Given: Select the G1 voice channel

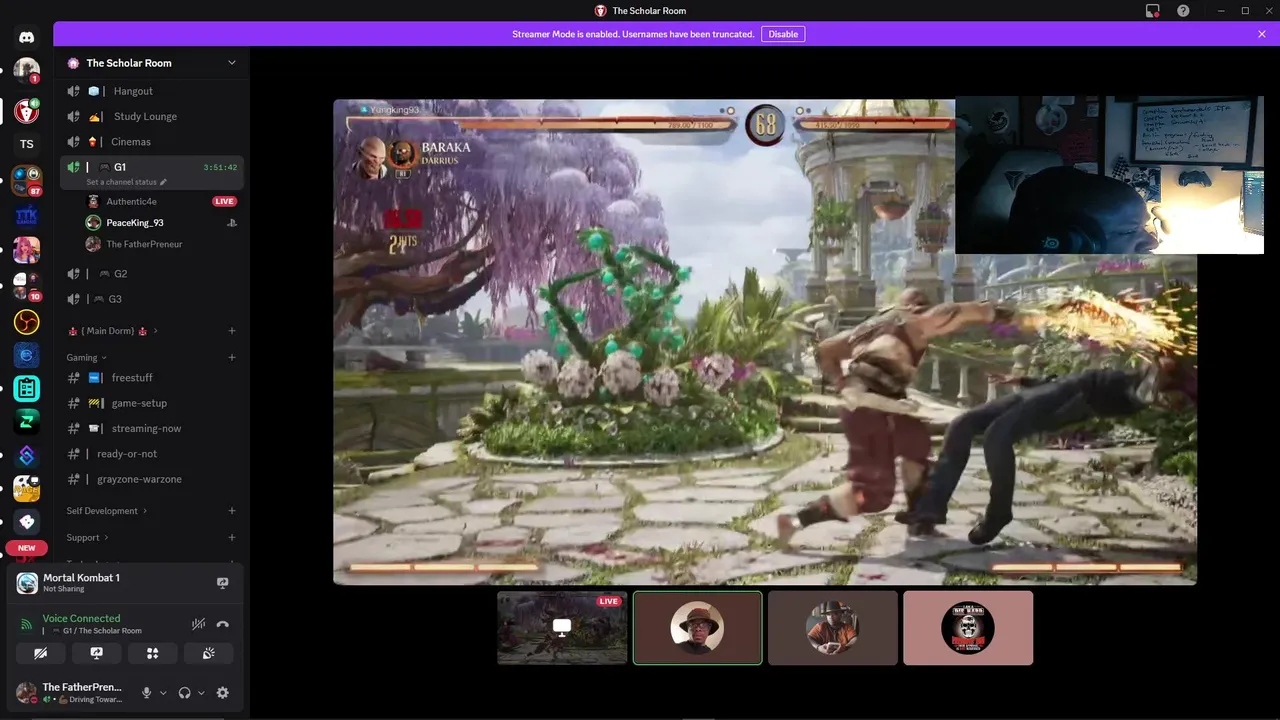Looking at the screenshot, I should 152,167.
